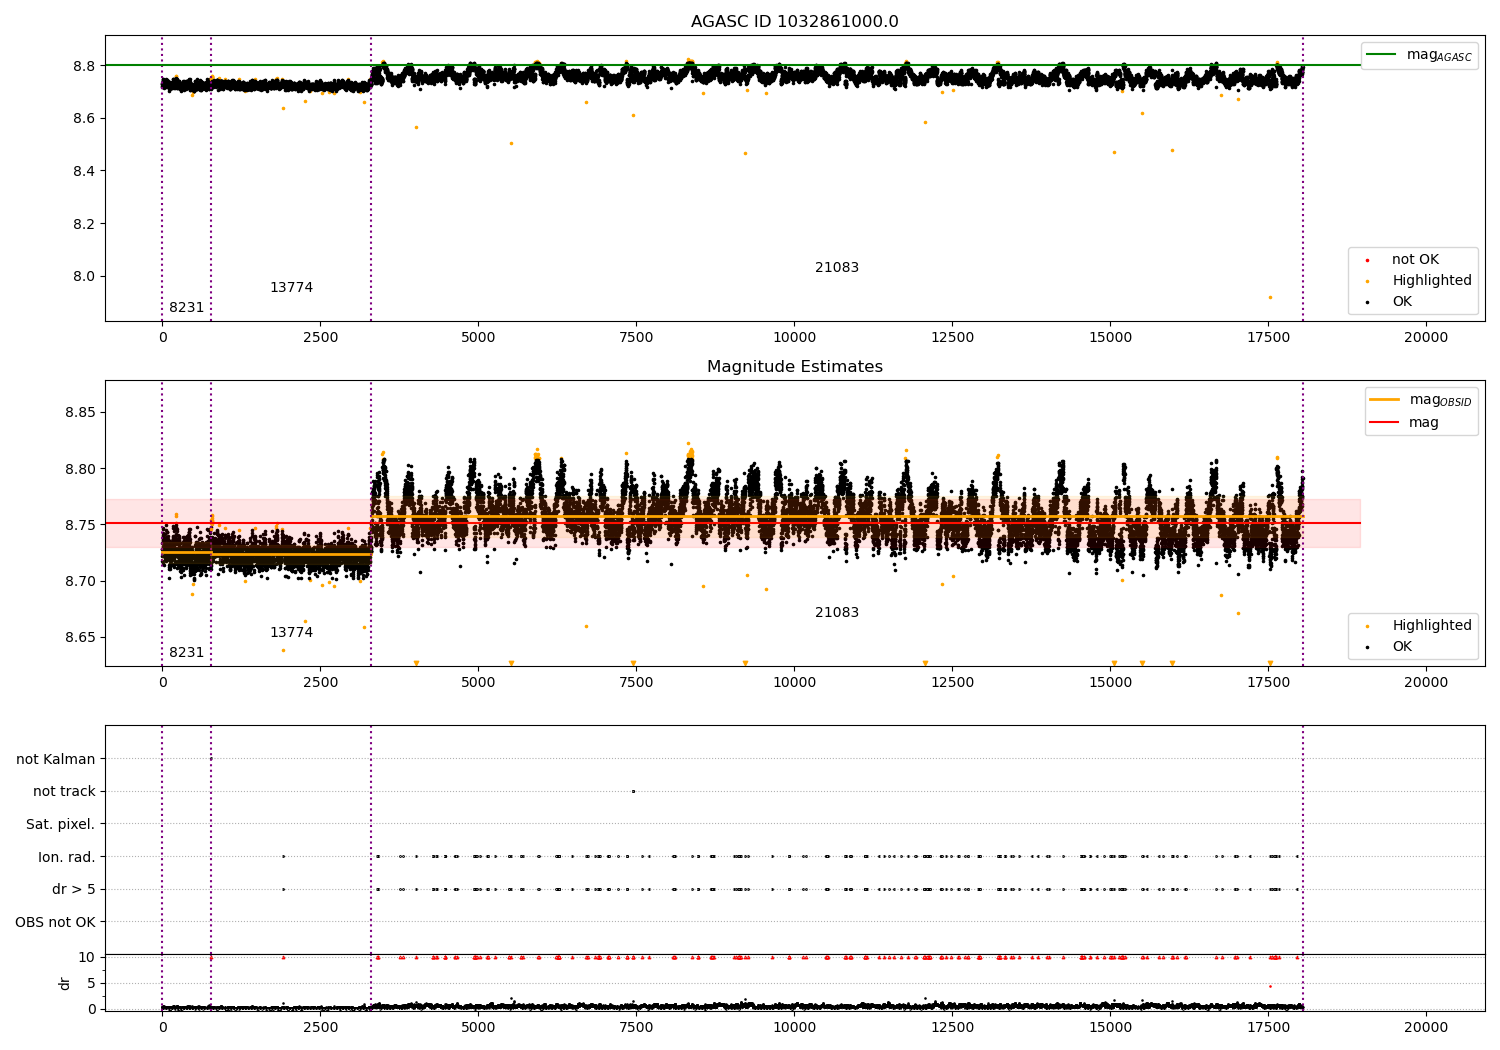Viewport: 1500px width, 1050px height.
Task: Click the 'dr > 5' row label
Action: pyautogui.click(x=74, y=890)
